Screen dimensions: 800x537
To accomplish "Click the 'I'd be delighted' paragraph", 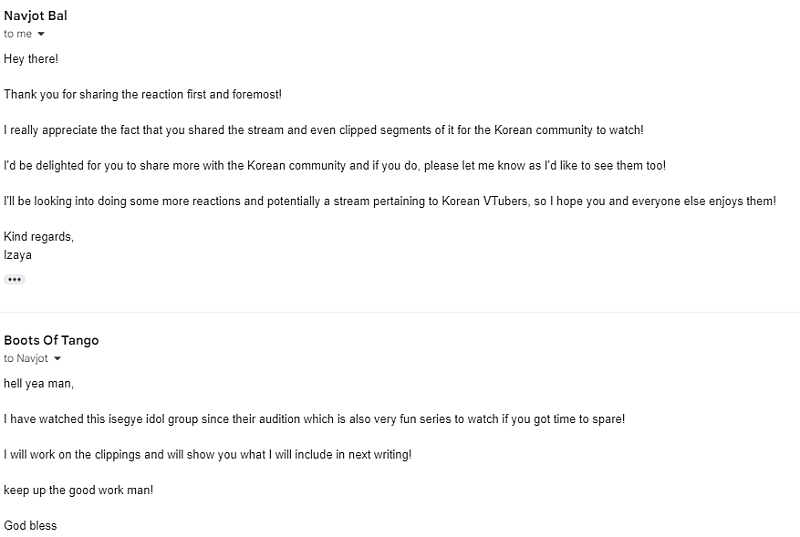I will [x=334, y=165].
